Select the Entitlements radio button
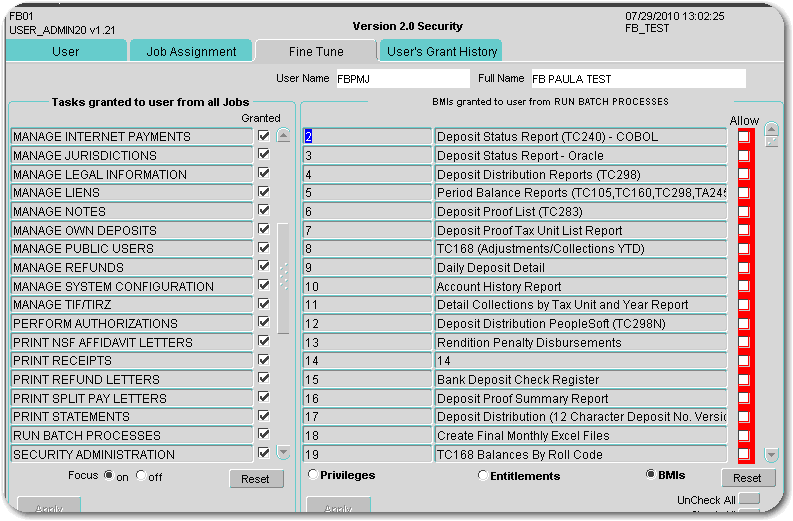793x521 pixels. pyautogui.click(x=483, y=475)
